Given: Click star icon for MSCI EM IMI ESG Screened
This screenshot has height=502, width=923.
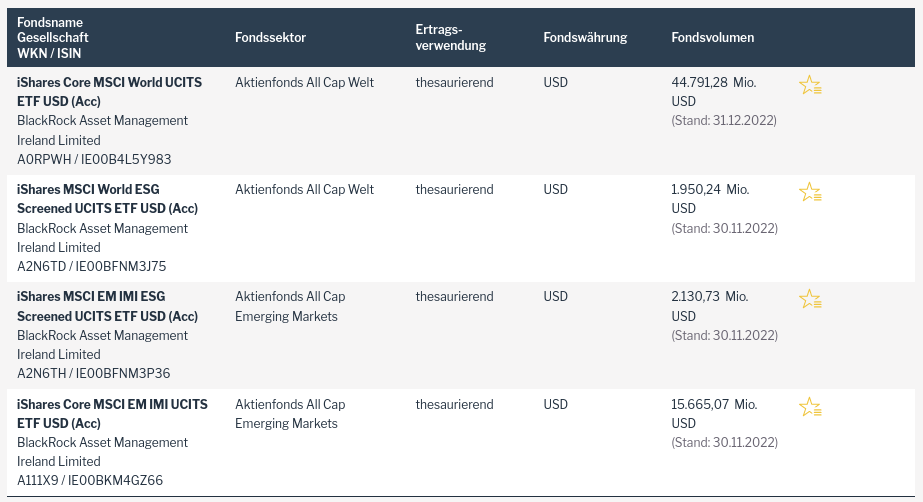Looking at the screenshot, I should tap(809, 299).
